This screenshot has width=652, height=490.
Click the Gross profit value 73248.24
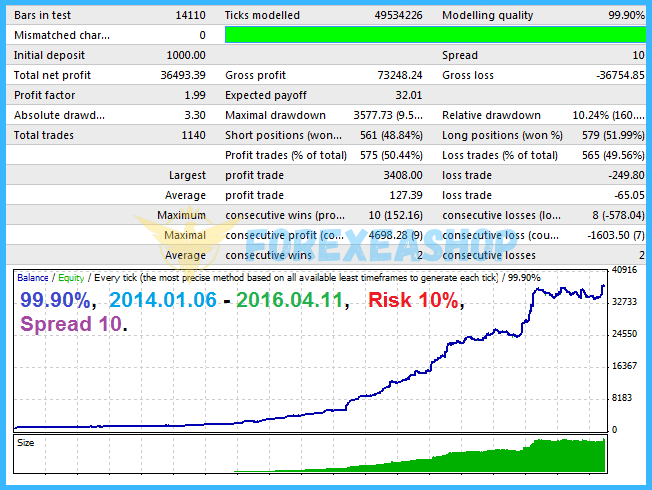(397, 75)
